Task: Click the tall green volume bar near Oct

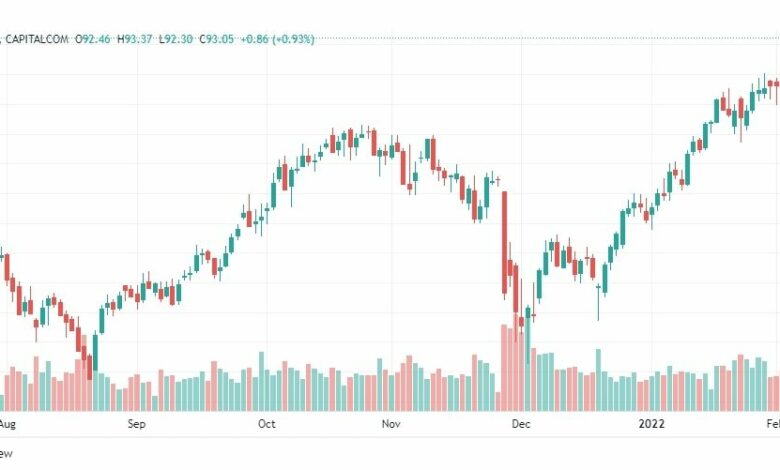Action: (261, 381)
